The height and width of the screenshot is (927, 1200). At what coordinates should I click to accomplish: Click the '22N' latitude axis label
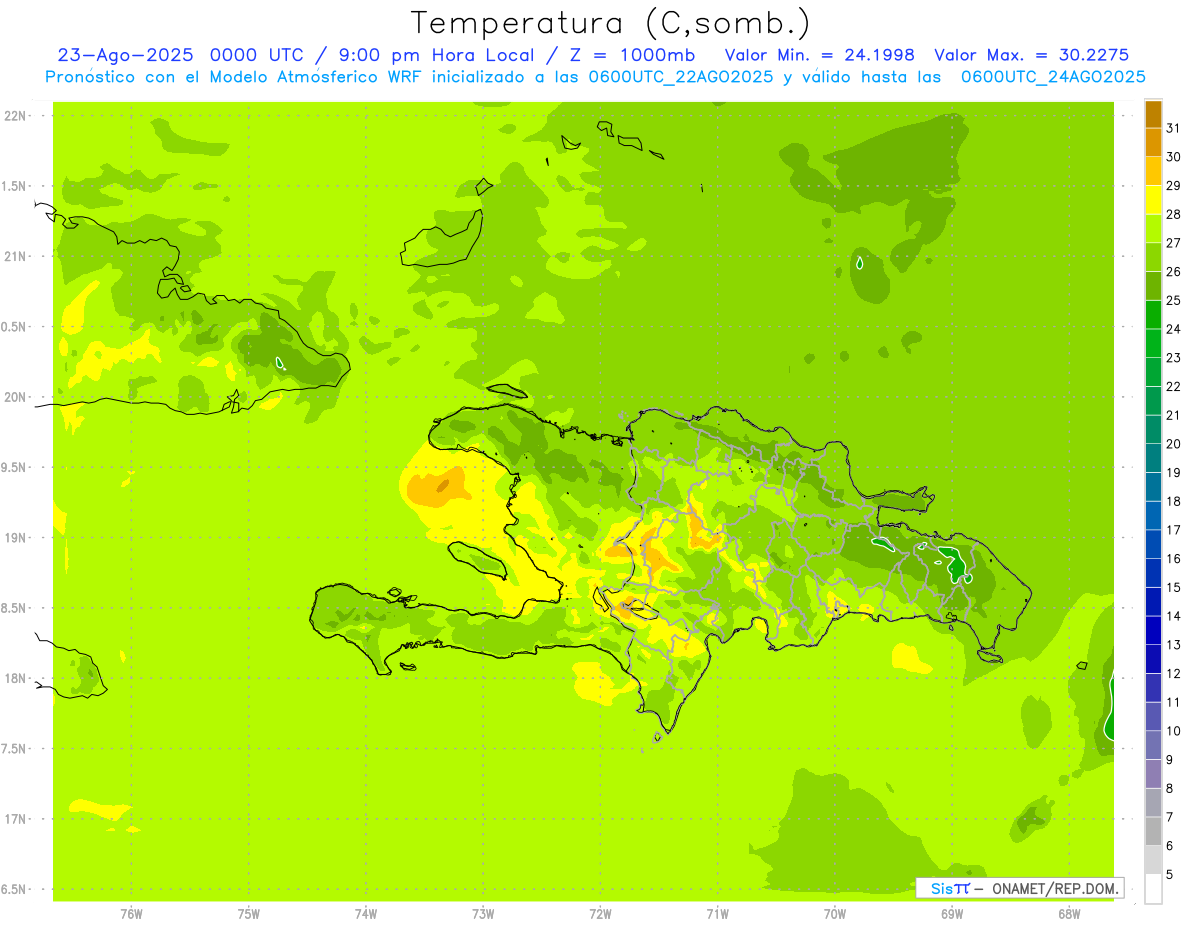click(17, 116)
